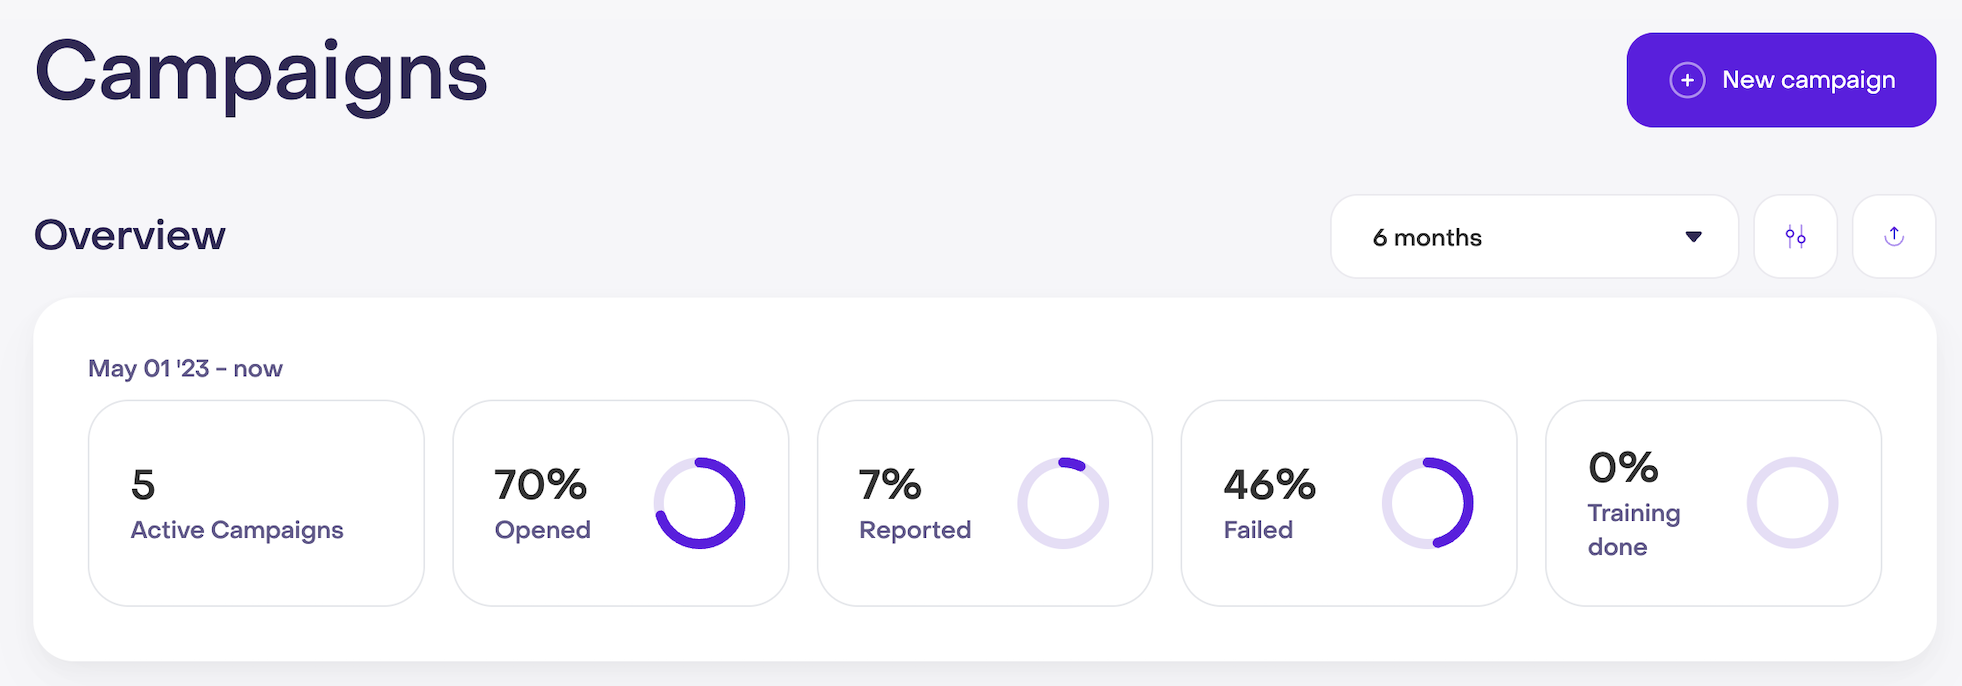The width and height of the screenshot is (1962, 686).
Task: Click the Opened progress indicator
Action: (x=700, y=503)
